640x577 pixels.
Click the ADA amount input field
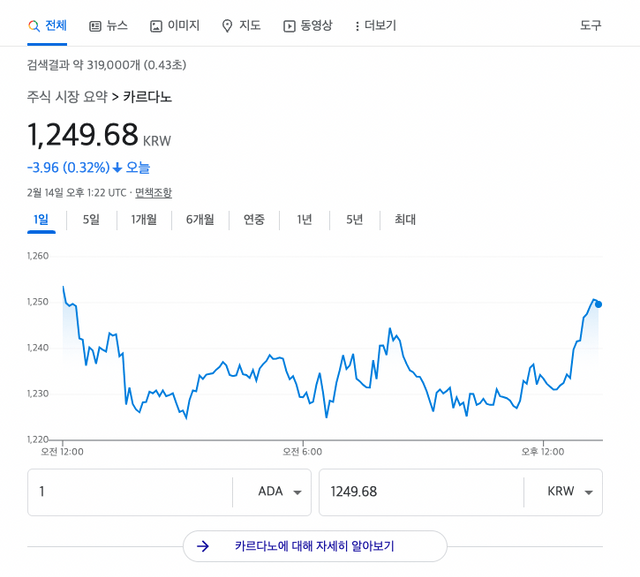130,492
